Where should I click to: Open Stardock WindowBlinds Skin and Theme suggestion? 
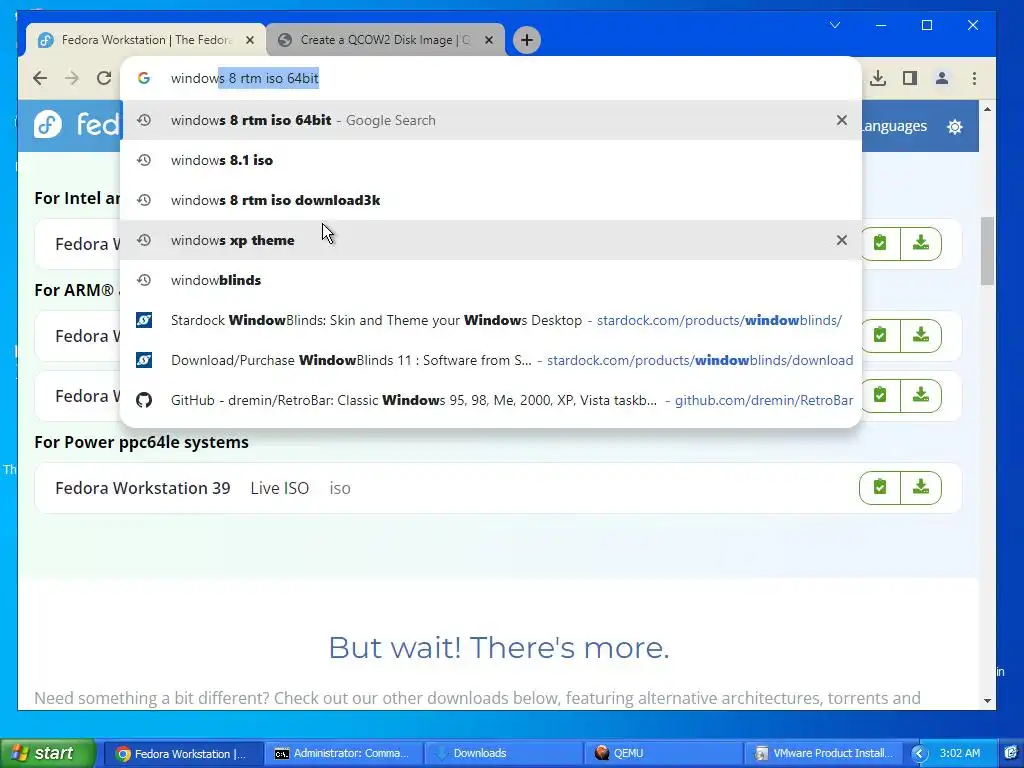point(491,320)
